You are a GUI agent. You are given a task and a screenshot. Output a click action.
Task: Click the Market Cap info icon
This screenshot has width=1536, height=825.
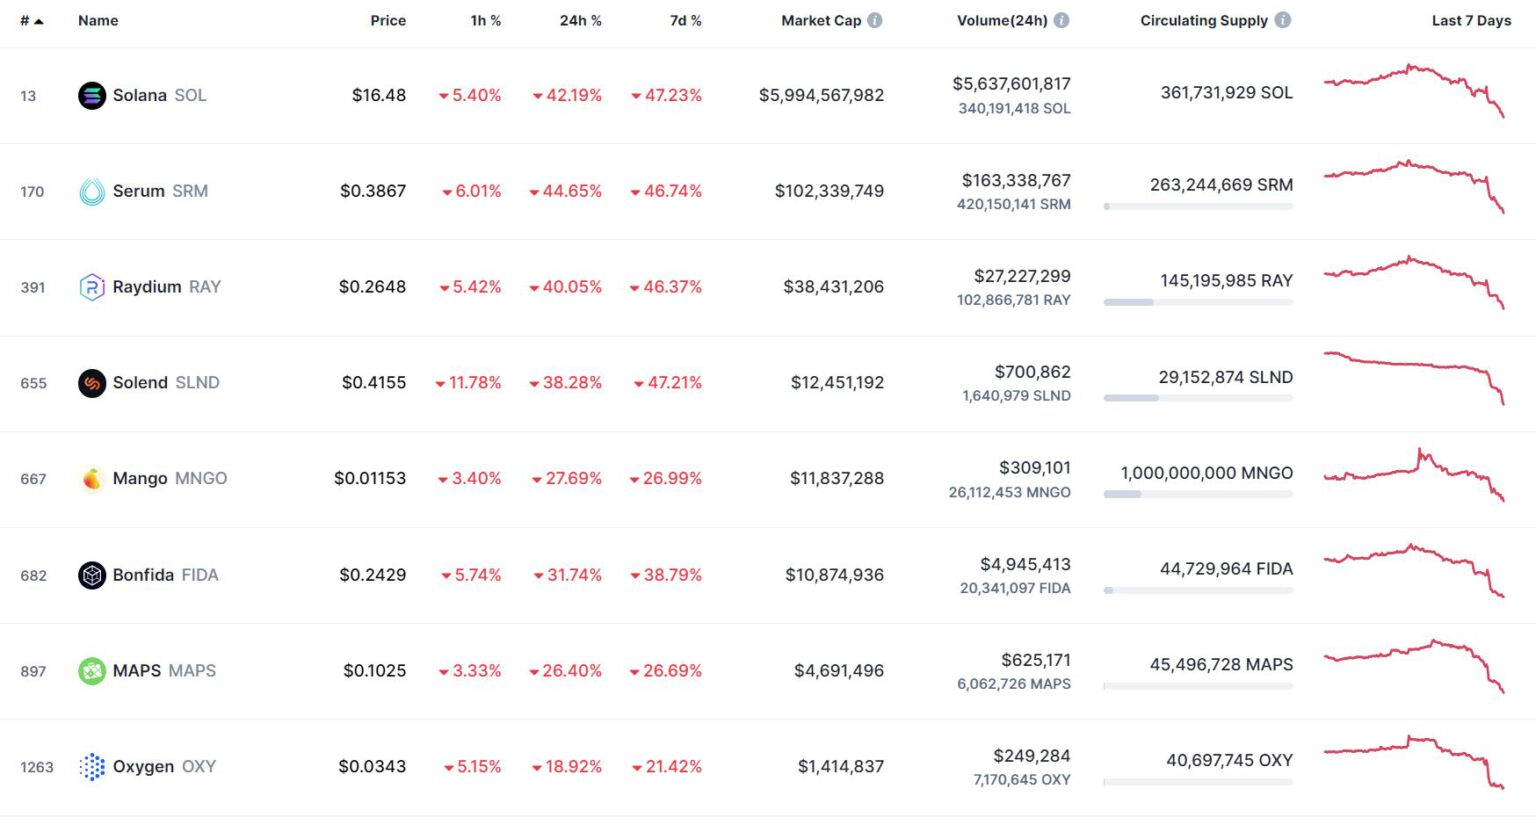(875, 20)
